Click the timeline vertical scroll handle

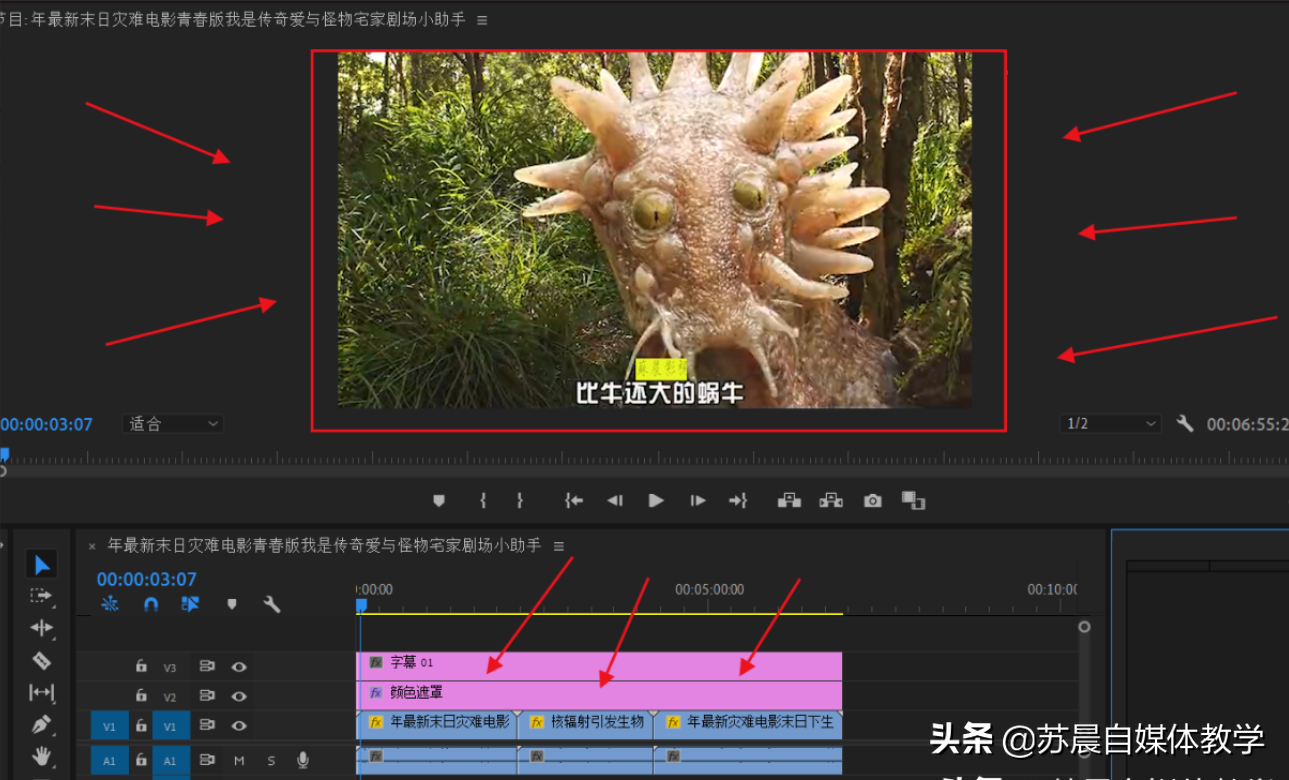pos(1084,627)
